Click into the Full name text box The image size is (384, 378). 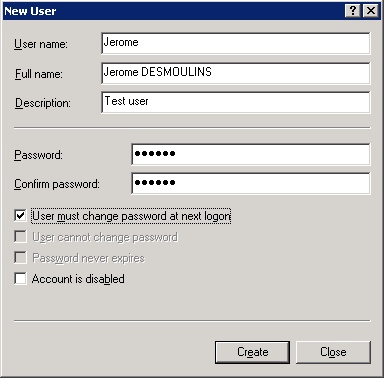(x=236, y=73)
